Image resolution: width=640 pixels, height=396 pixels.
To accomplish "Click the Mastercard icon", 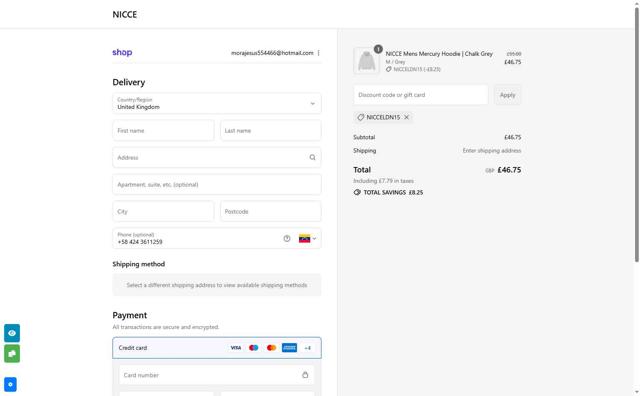I will tap(271, 348).
